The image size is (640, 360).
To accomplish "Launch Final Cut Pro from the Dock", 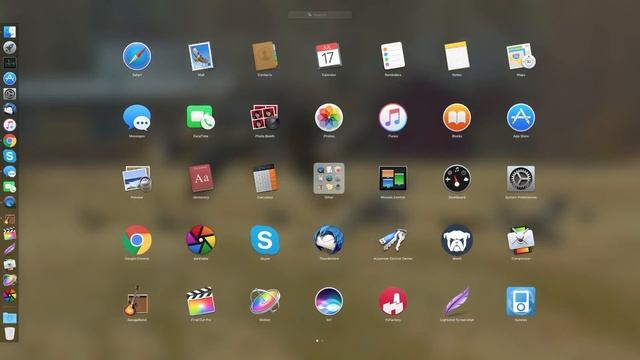I will (9, 234).
